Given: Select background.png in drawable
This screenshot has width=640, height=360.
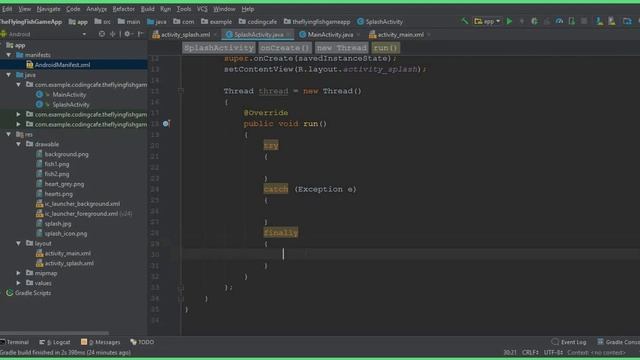Looking at the screenshot, I should [62, 154].
